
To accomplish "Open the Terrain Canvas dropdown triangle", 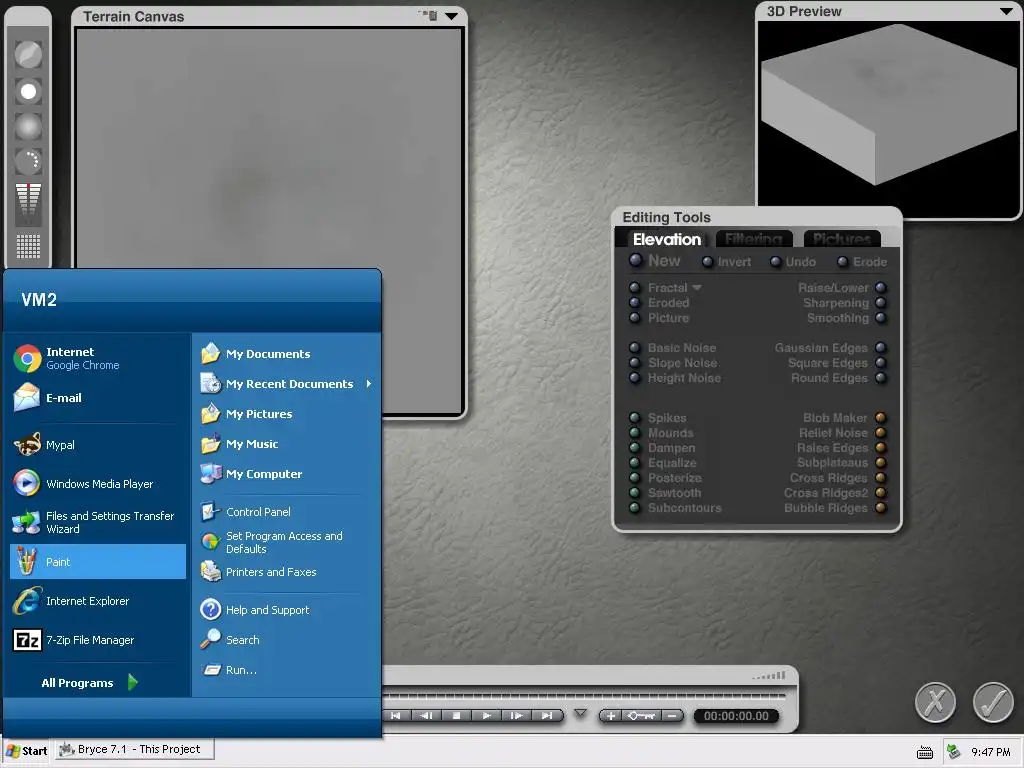I will pos(451,16).
